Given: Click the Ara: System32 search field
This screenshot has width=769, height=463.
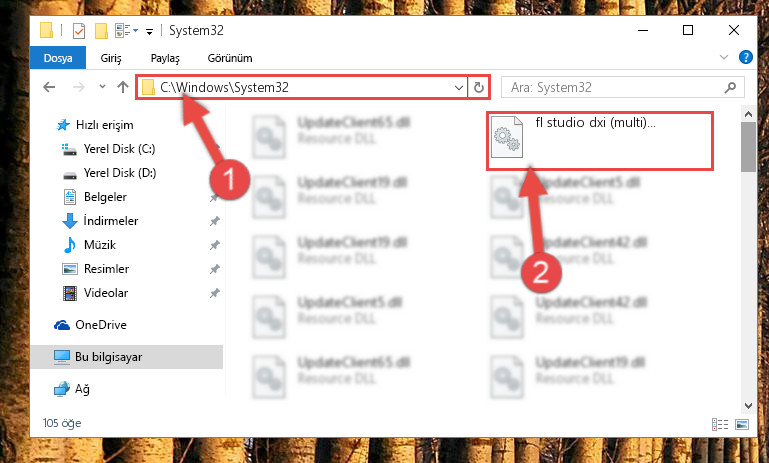Looking at the screenshot, I should point(613,87).
